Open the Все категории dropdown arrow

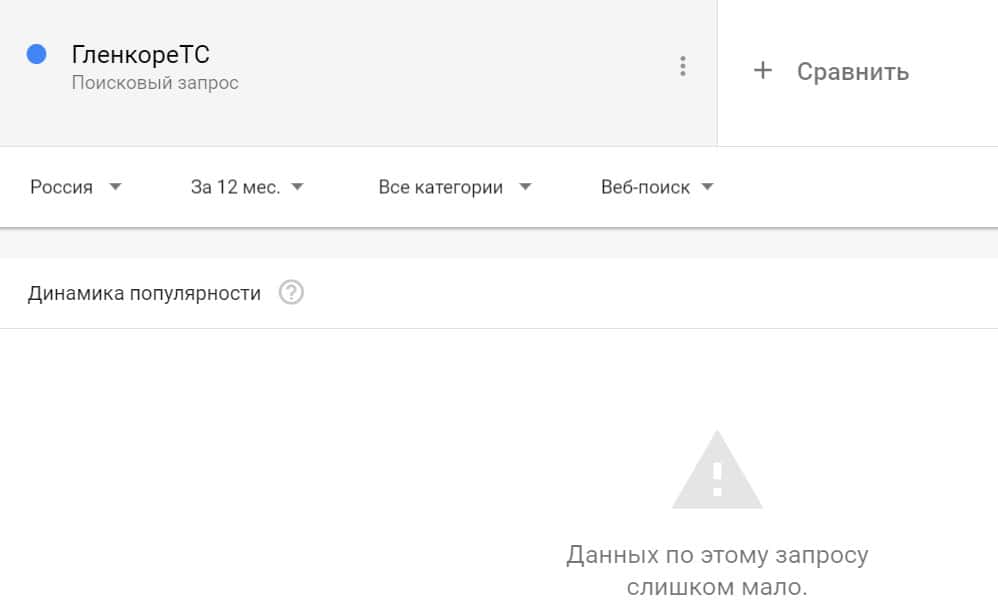tap(526, 187)
